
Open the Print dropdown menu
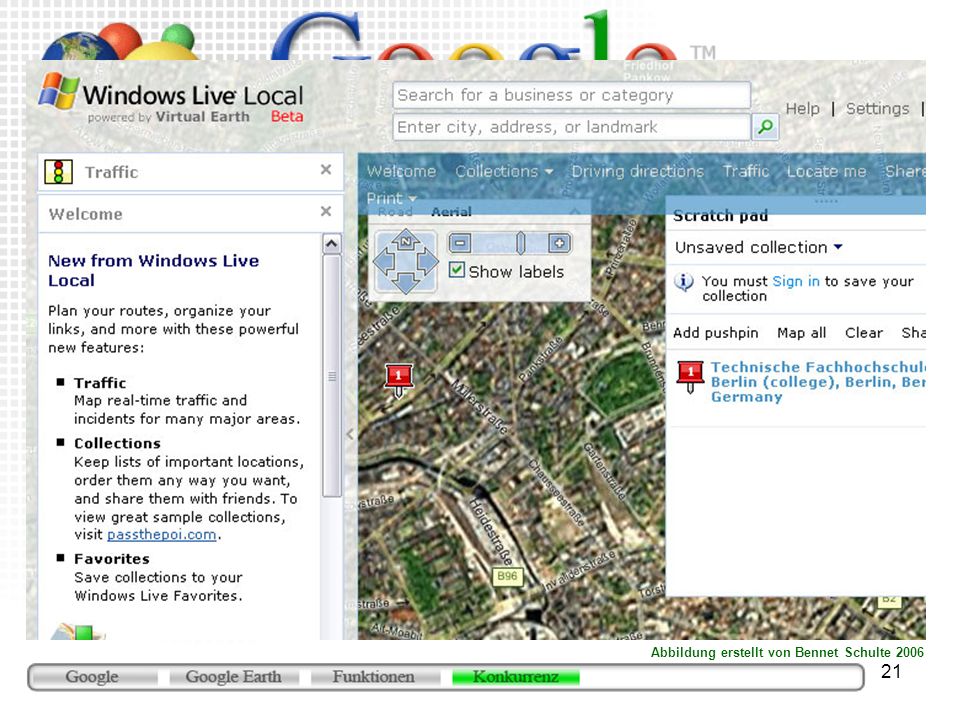point(391,198)
